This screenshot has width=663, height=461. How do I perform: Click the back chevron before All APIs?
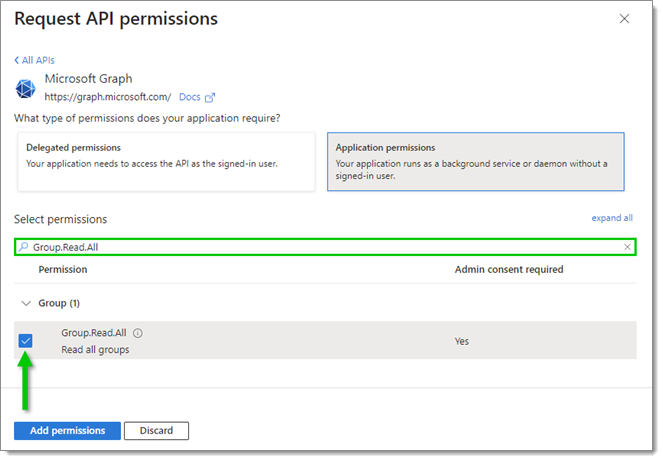[17, 60]
